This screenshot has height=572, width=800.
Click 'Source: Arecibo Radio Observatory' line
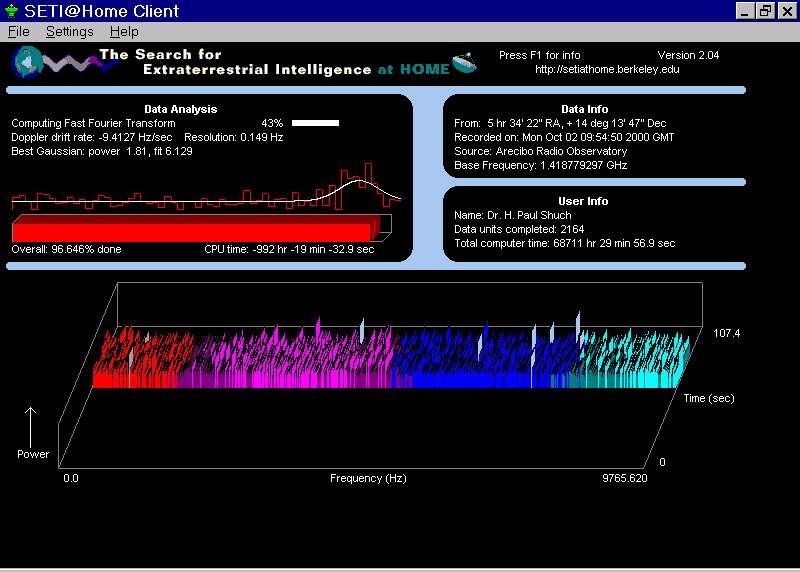click(541, 152)
